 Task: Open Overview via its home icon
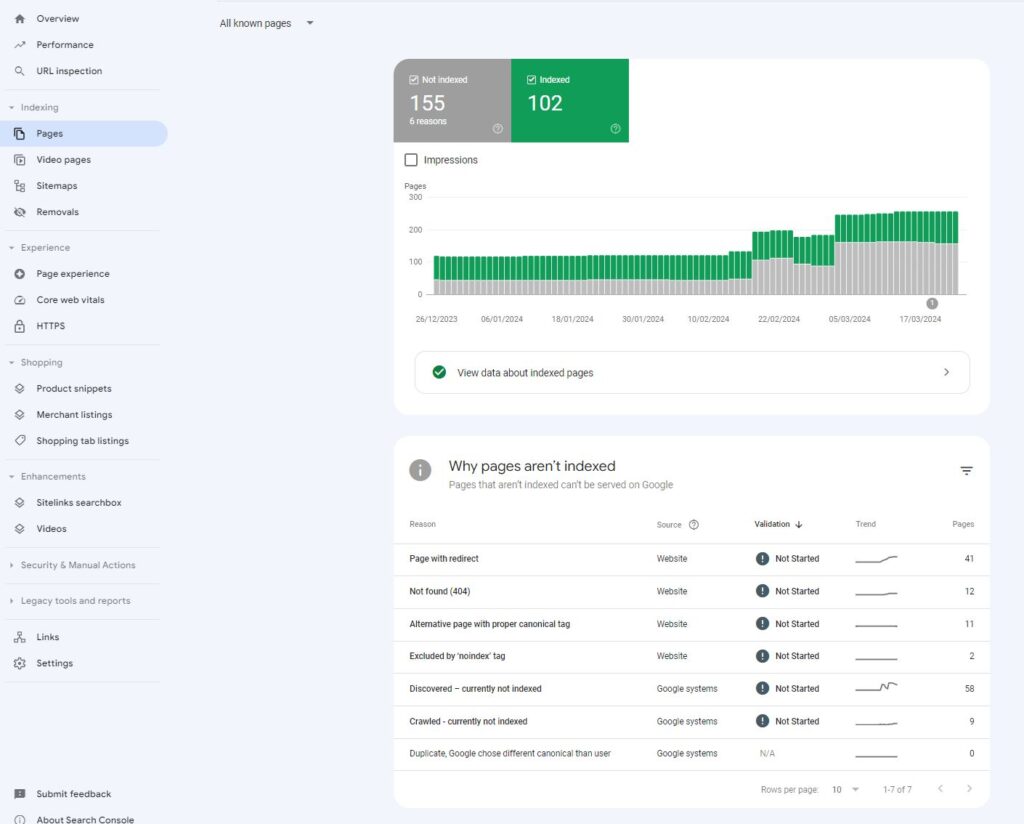click(20, 19)
